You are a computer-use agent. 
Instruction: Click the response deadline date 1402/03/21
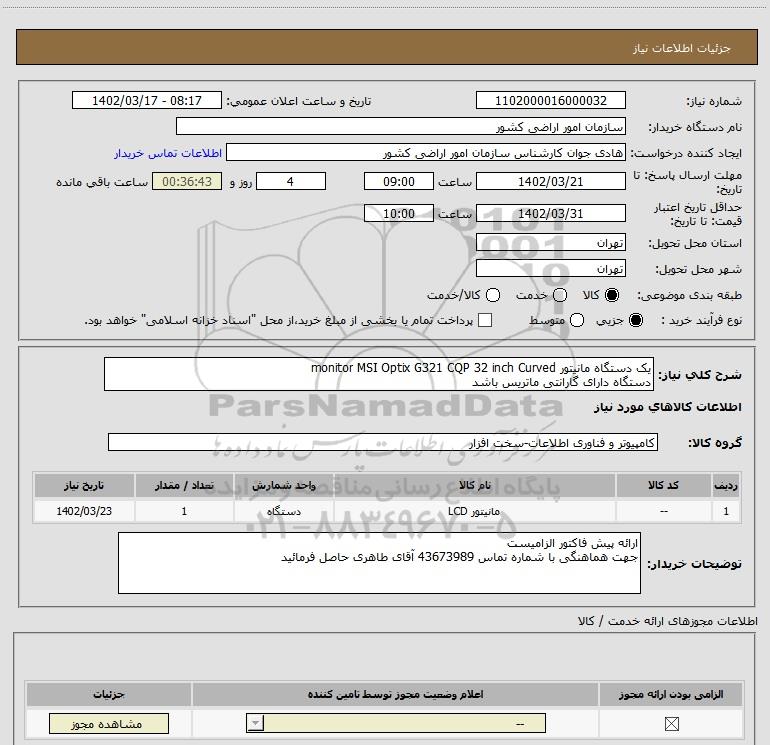(x=550, y=181)
